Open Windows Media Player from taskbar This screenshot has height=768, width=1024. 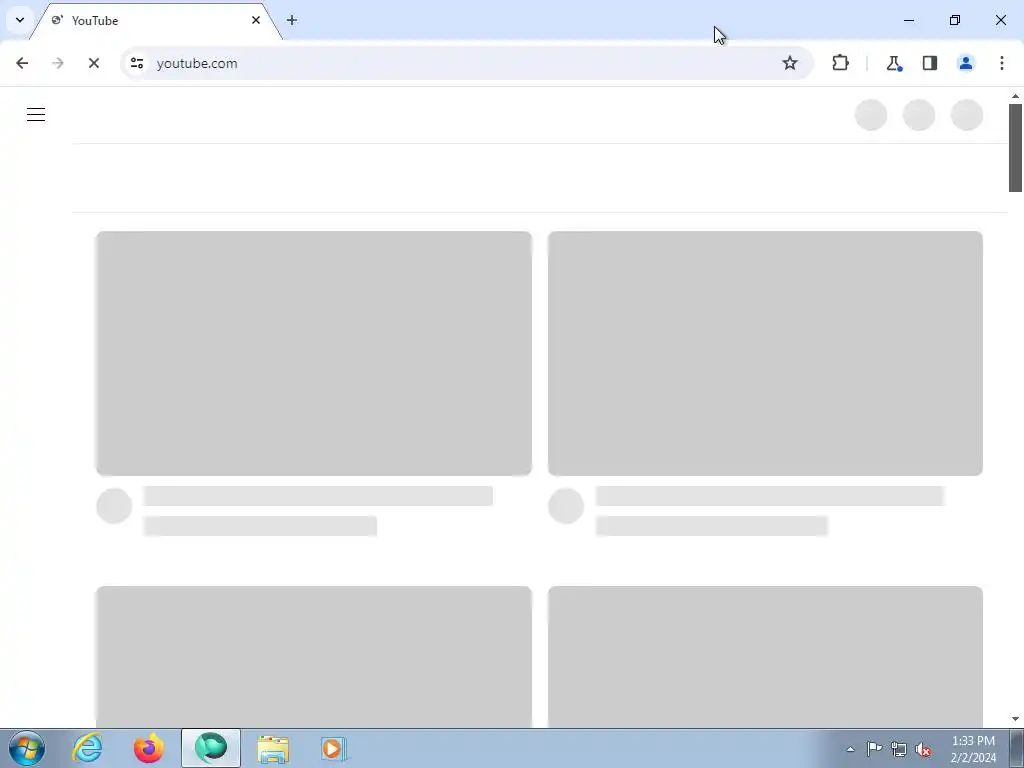333,748
